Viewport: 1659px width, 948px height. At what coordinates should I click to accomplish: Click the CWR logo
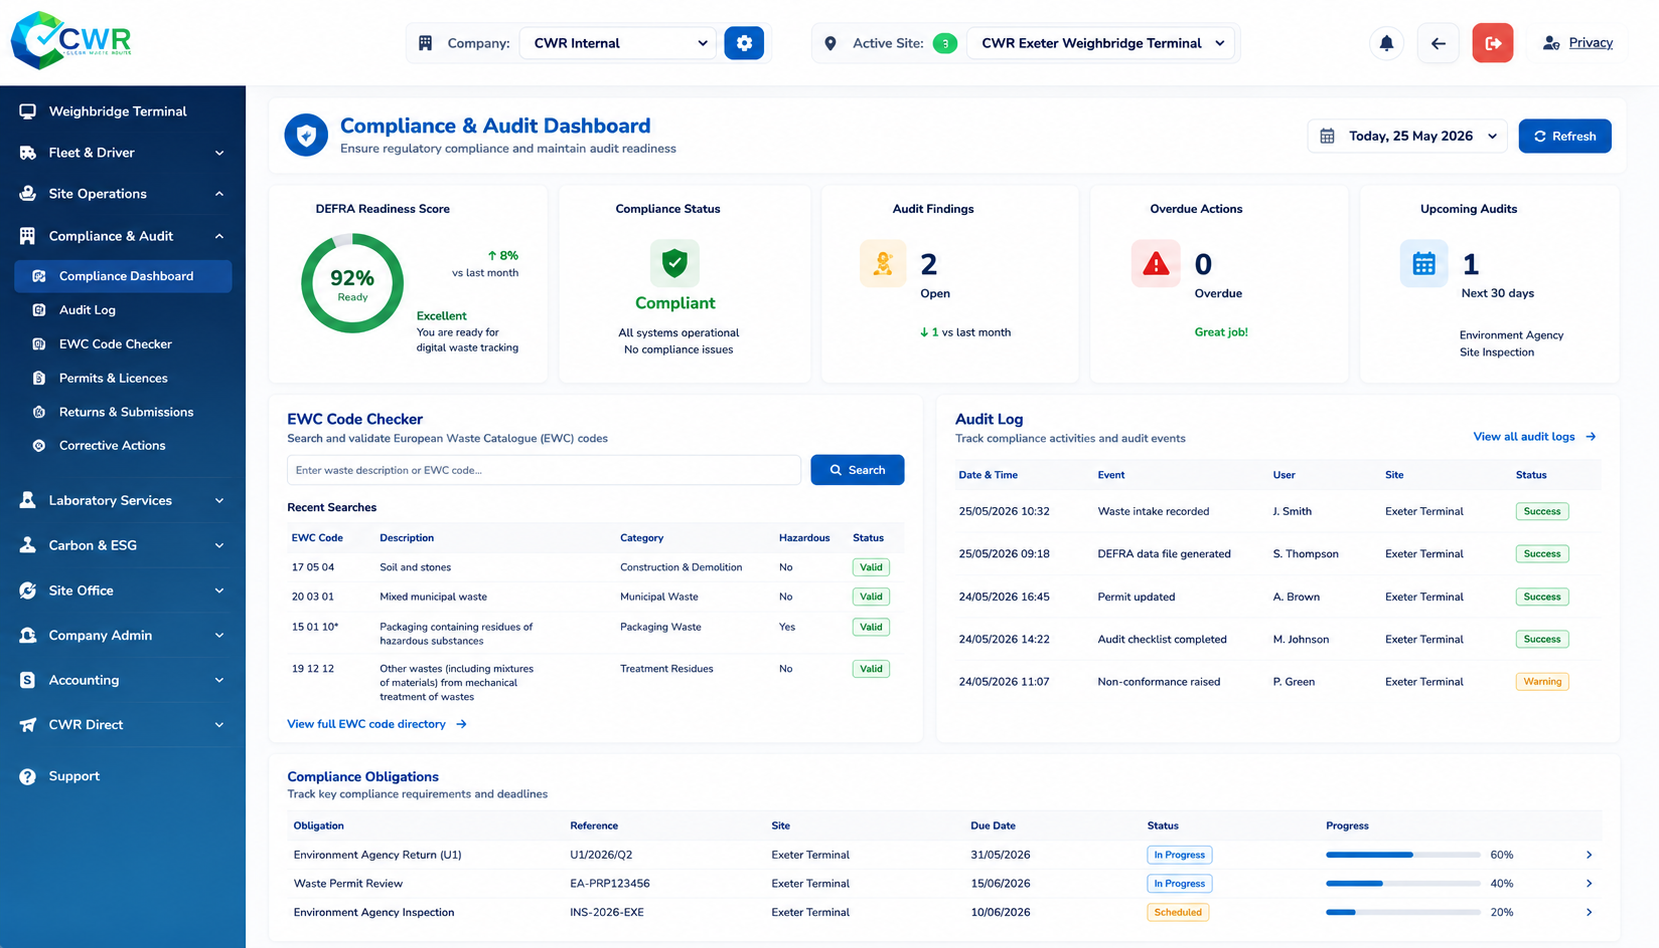pos(71,40)
